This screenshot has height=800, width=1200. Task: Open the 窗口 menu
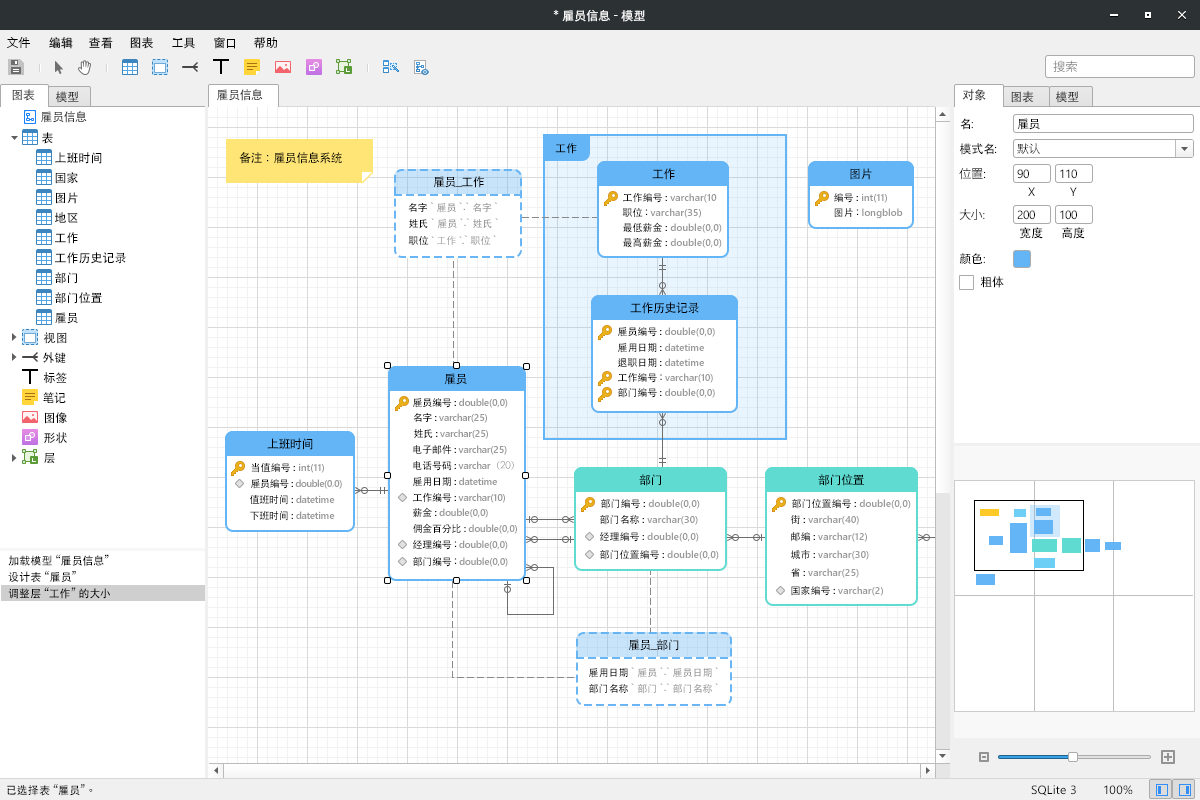click(225, 43)
